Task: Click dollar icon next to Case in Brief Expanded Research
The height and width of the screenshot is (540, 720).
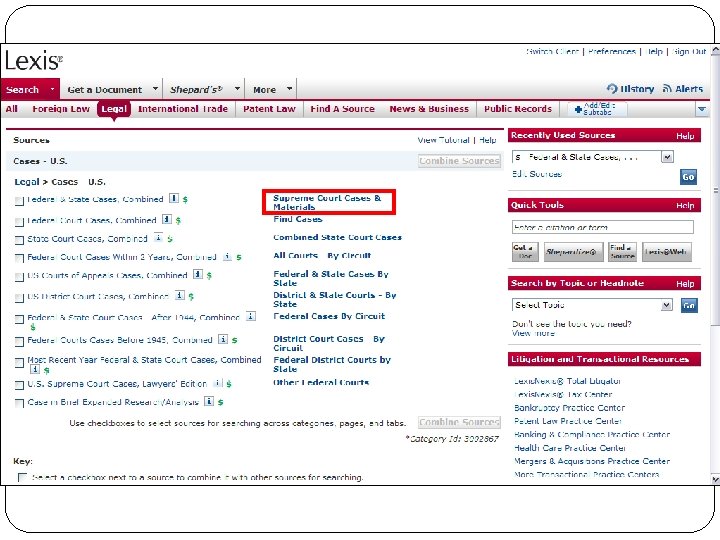Action: (x=220, y=402)
